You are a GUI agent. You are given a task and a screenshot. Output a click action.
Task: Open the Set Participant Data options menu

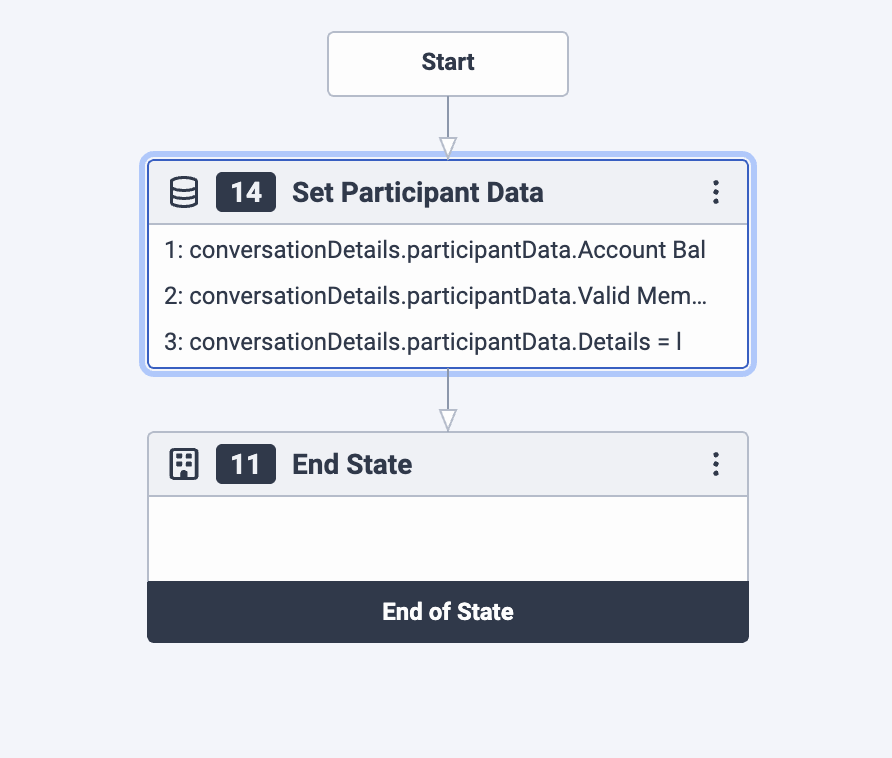pyautogui.click(x=715, y=192)
